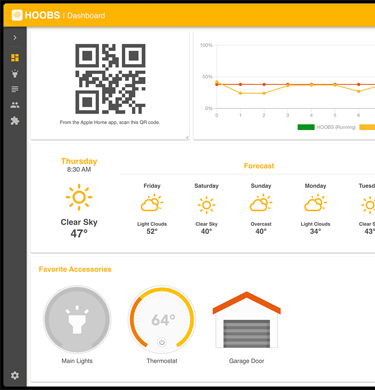Click the Saturday Clear Sky forecast icon

[206, 205]
